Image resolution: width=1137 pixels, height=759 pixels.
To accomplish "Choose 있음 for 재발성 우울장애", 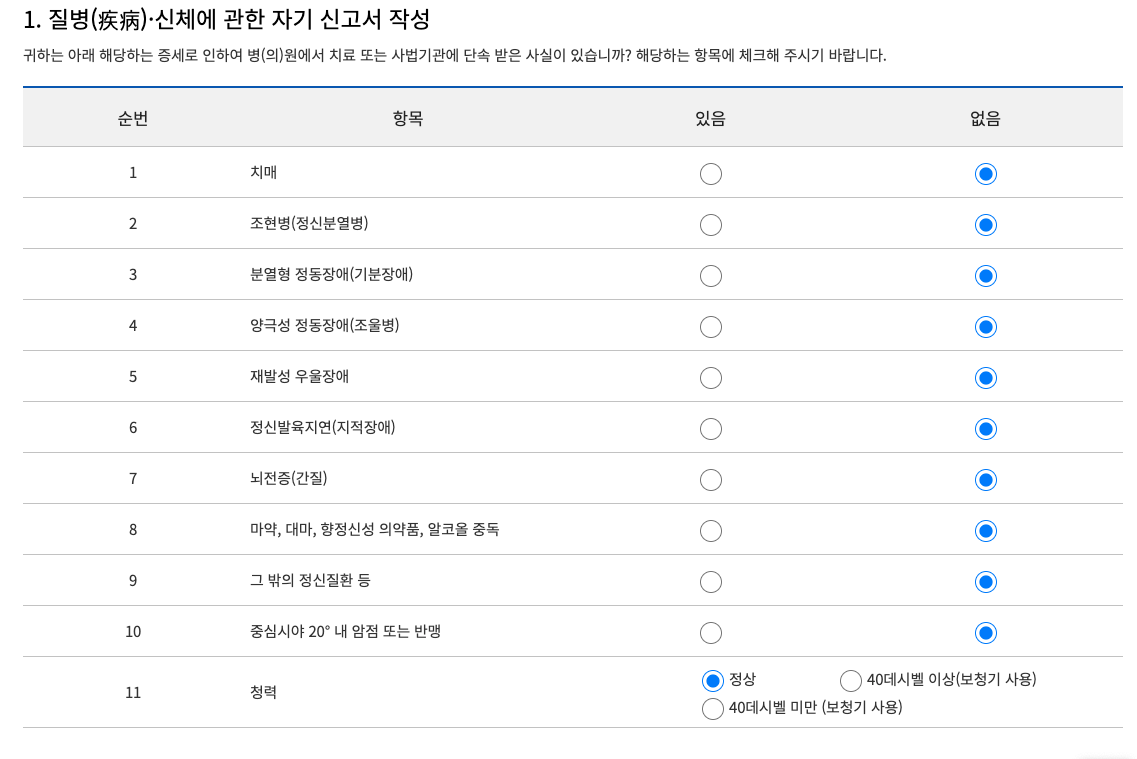I will 711,377.
